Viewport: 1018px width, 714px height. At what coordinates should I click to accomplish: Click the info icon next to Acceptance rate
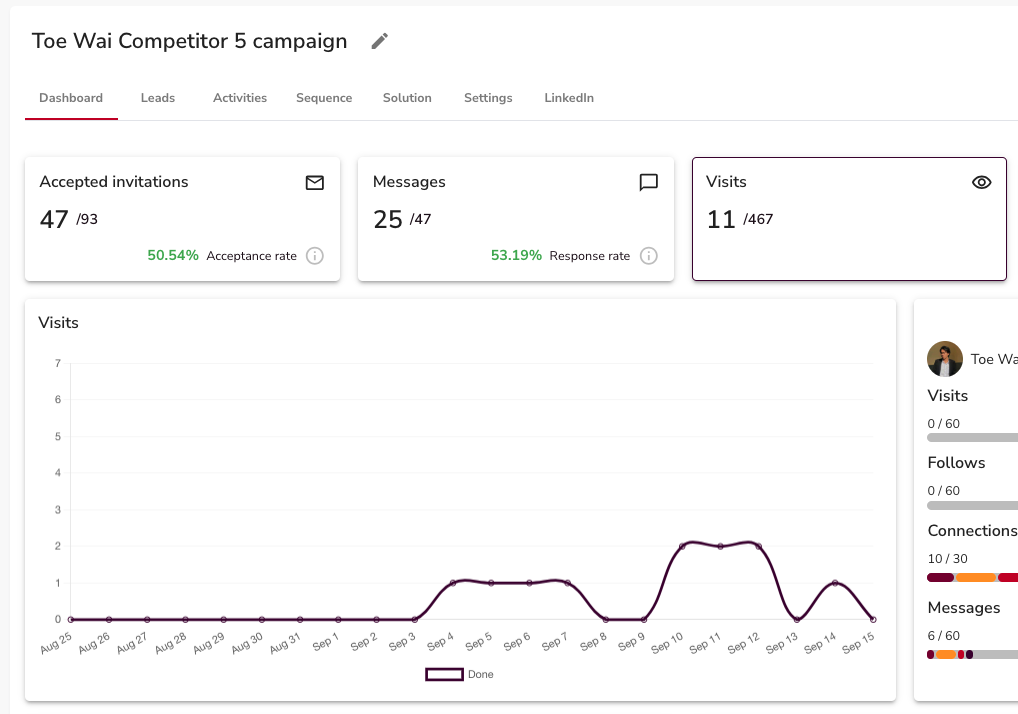315,256
